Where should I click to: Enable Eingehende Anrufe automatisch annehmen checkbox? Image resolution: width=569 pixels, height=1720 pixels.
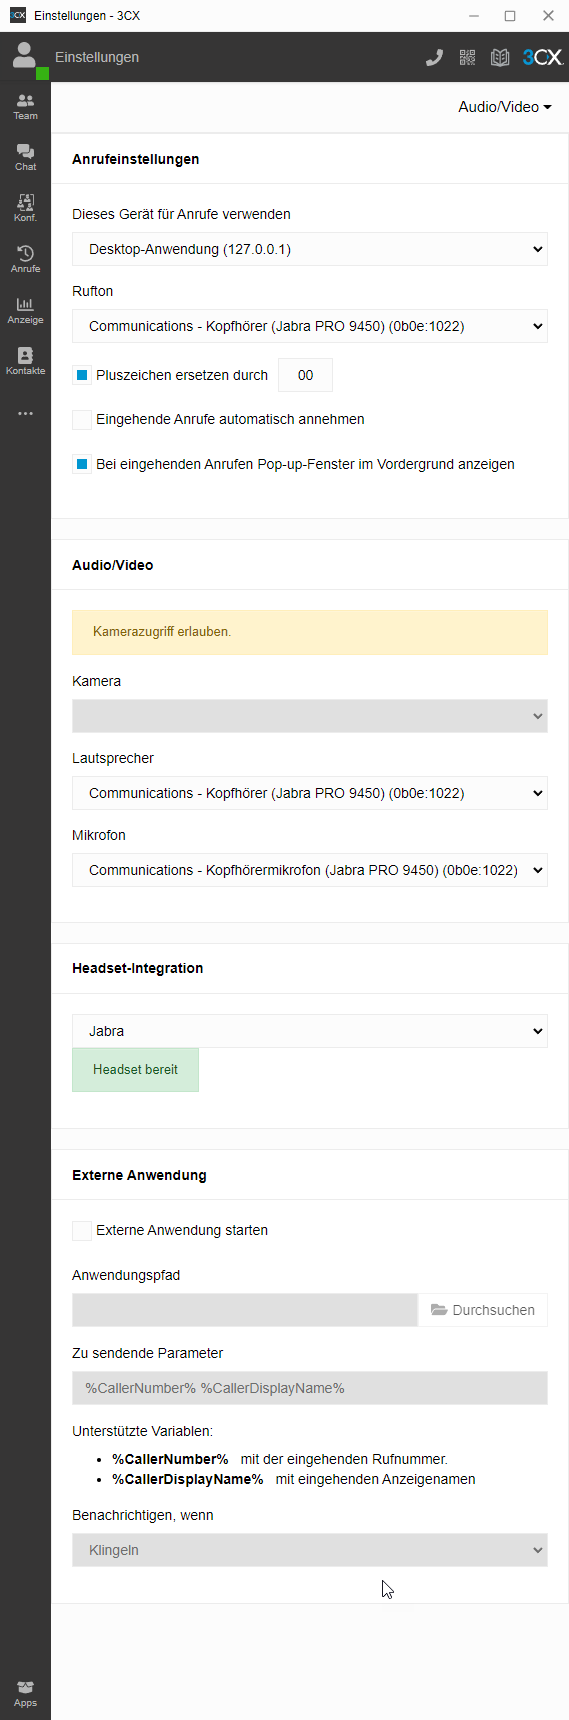point(82,419)
